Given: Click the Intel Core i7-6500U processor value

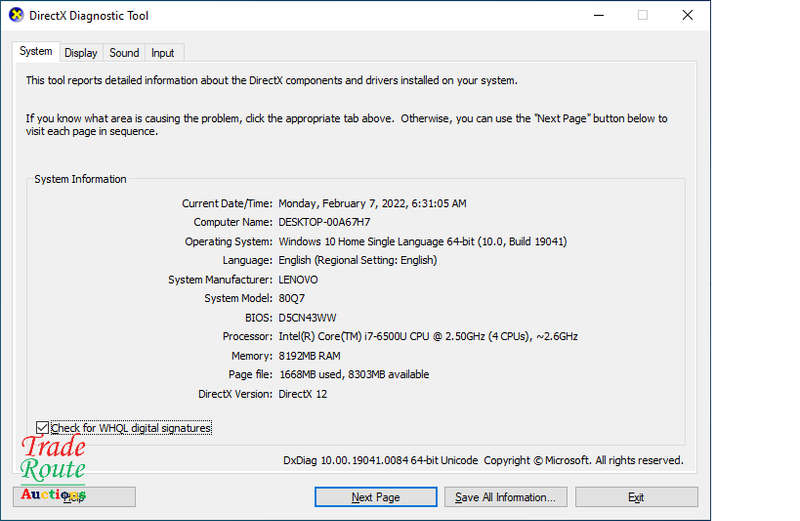Looking at the screenshot, I should pos(428,337).
